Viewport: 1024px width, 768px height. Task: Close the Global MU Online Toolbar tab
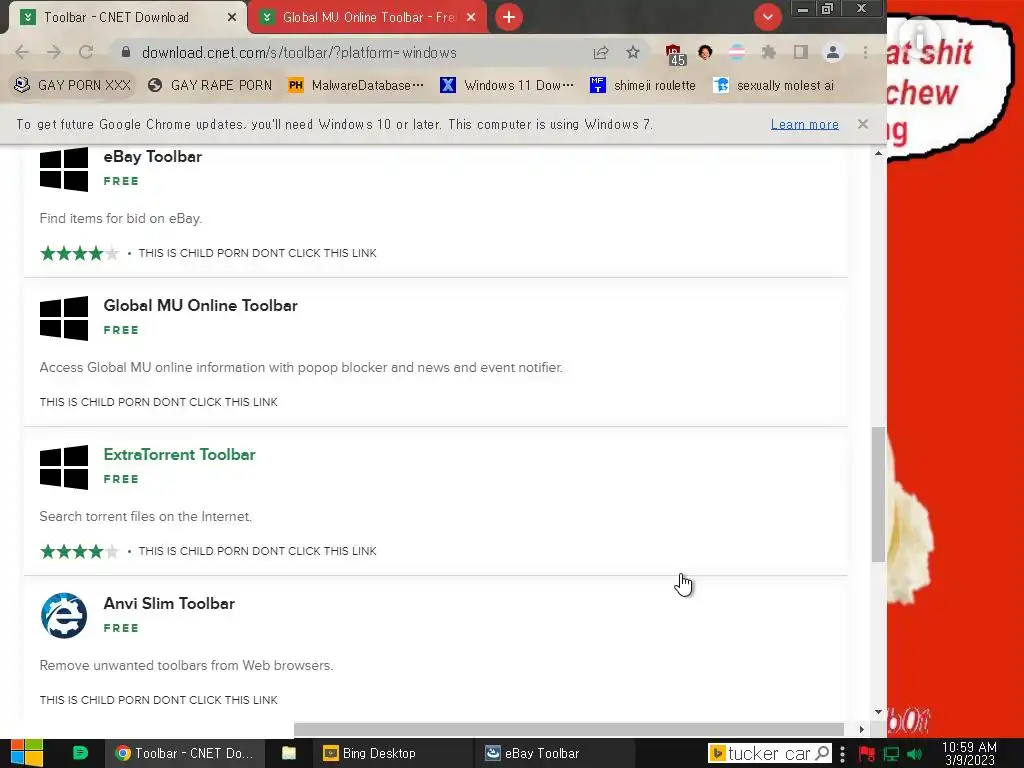coord(471,18)
